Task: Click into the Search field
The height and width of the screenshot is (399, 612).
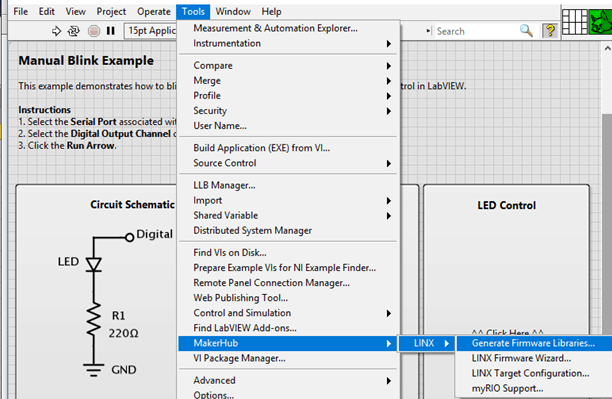Action: pos(476,31)
